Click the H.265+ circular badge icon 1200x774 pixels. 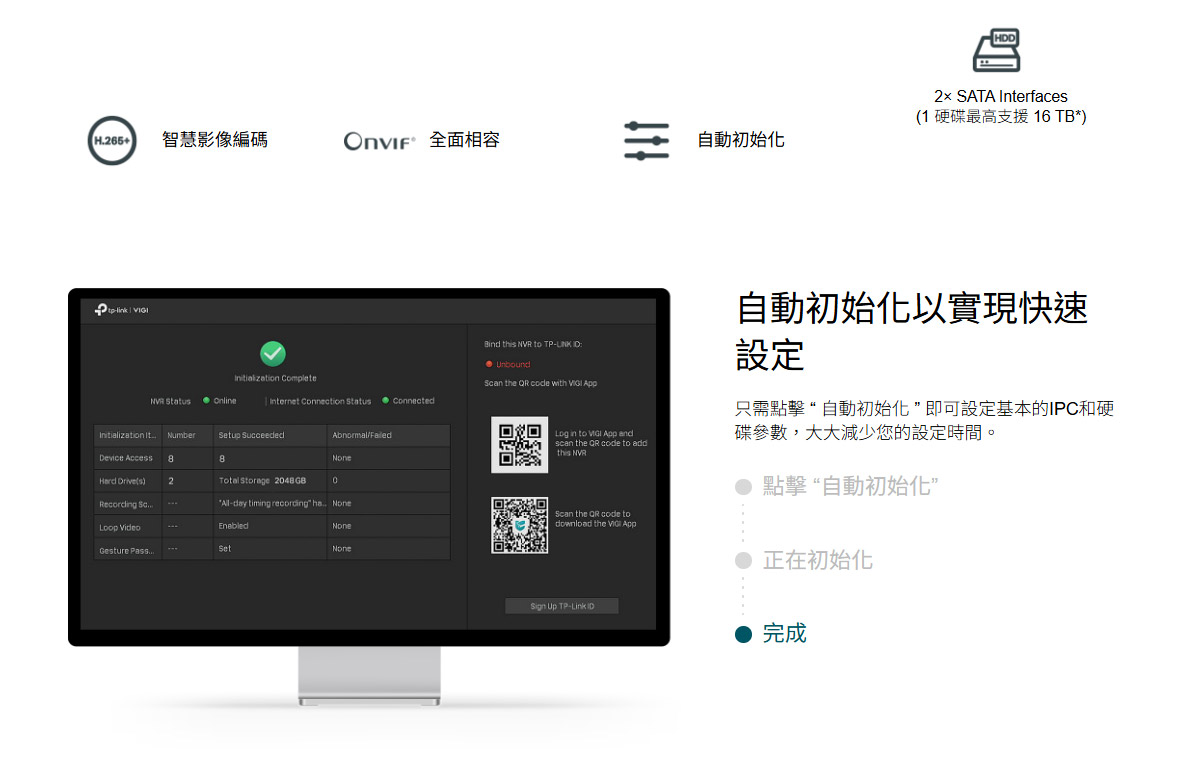click(112, 141)
